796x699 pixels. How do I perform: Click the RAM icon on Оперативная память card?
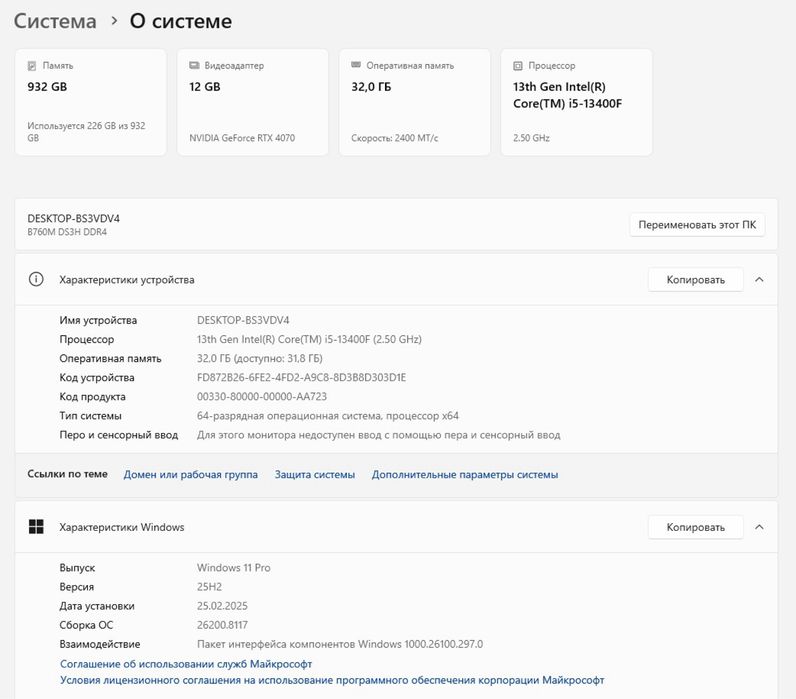pyautogui.click(x=356, y=66)
